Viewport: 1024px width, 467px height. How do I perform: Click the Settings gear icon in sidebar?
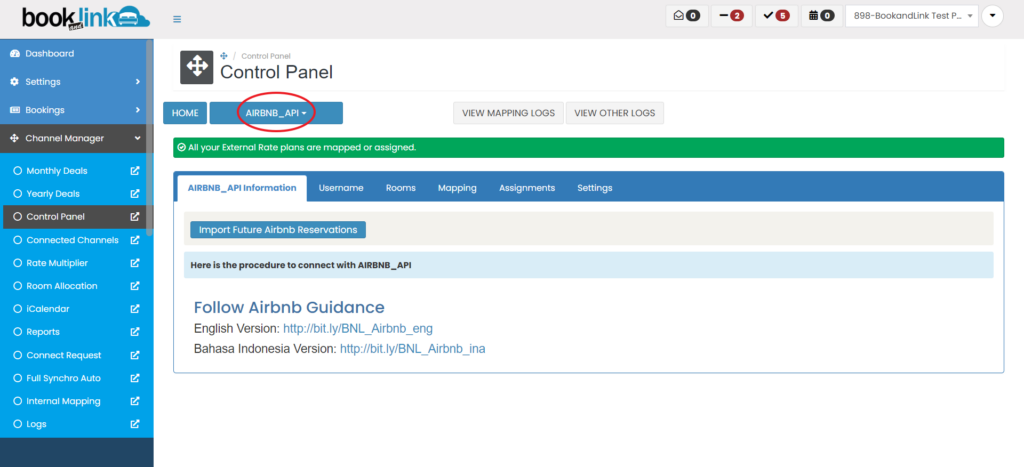[x=14, y=82]
